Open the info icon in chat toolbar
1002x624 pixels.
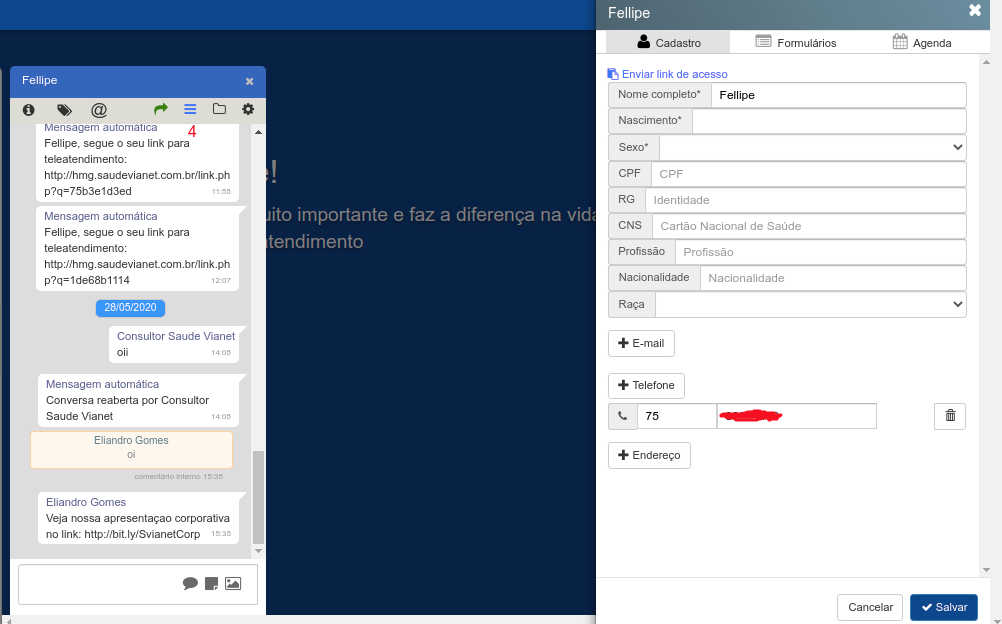coord(29,110)
